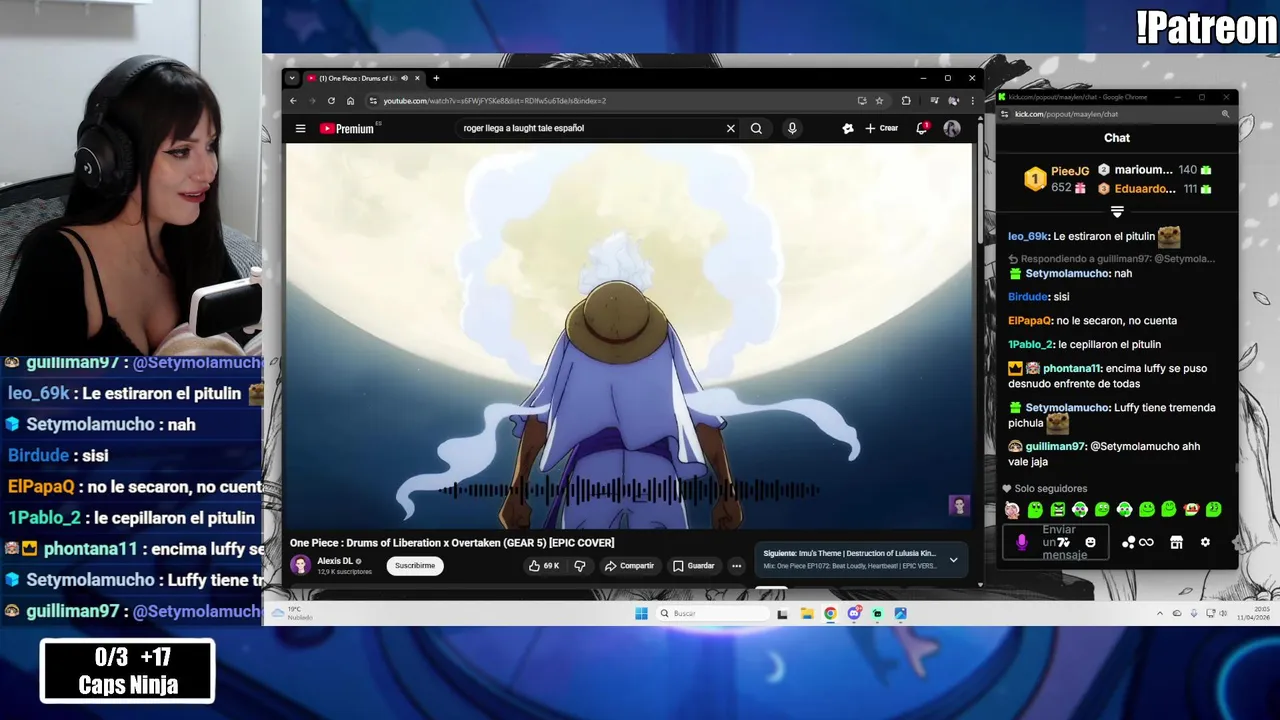Open marioum... leaderboard entry
The width and height of the screenshot is (1280, 720).
pos(1154,170)
